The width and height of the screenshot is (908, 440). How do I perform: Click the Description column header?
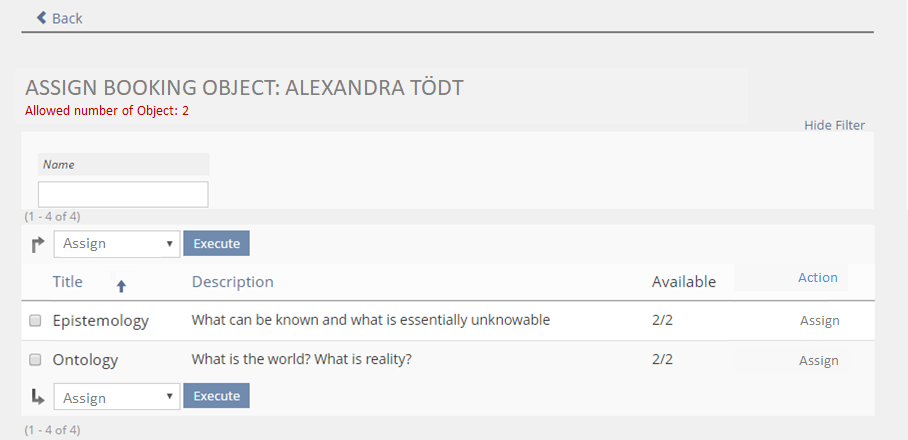click(232, 282)
